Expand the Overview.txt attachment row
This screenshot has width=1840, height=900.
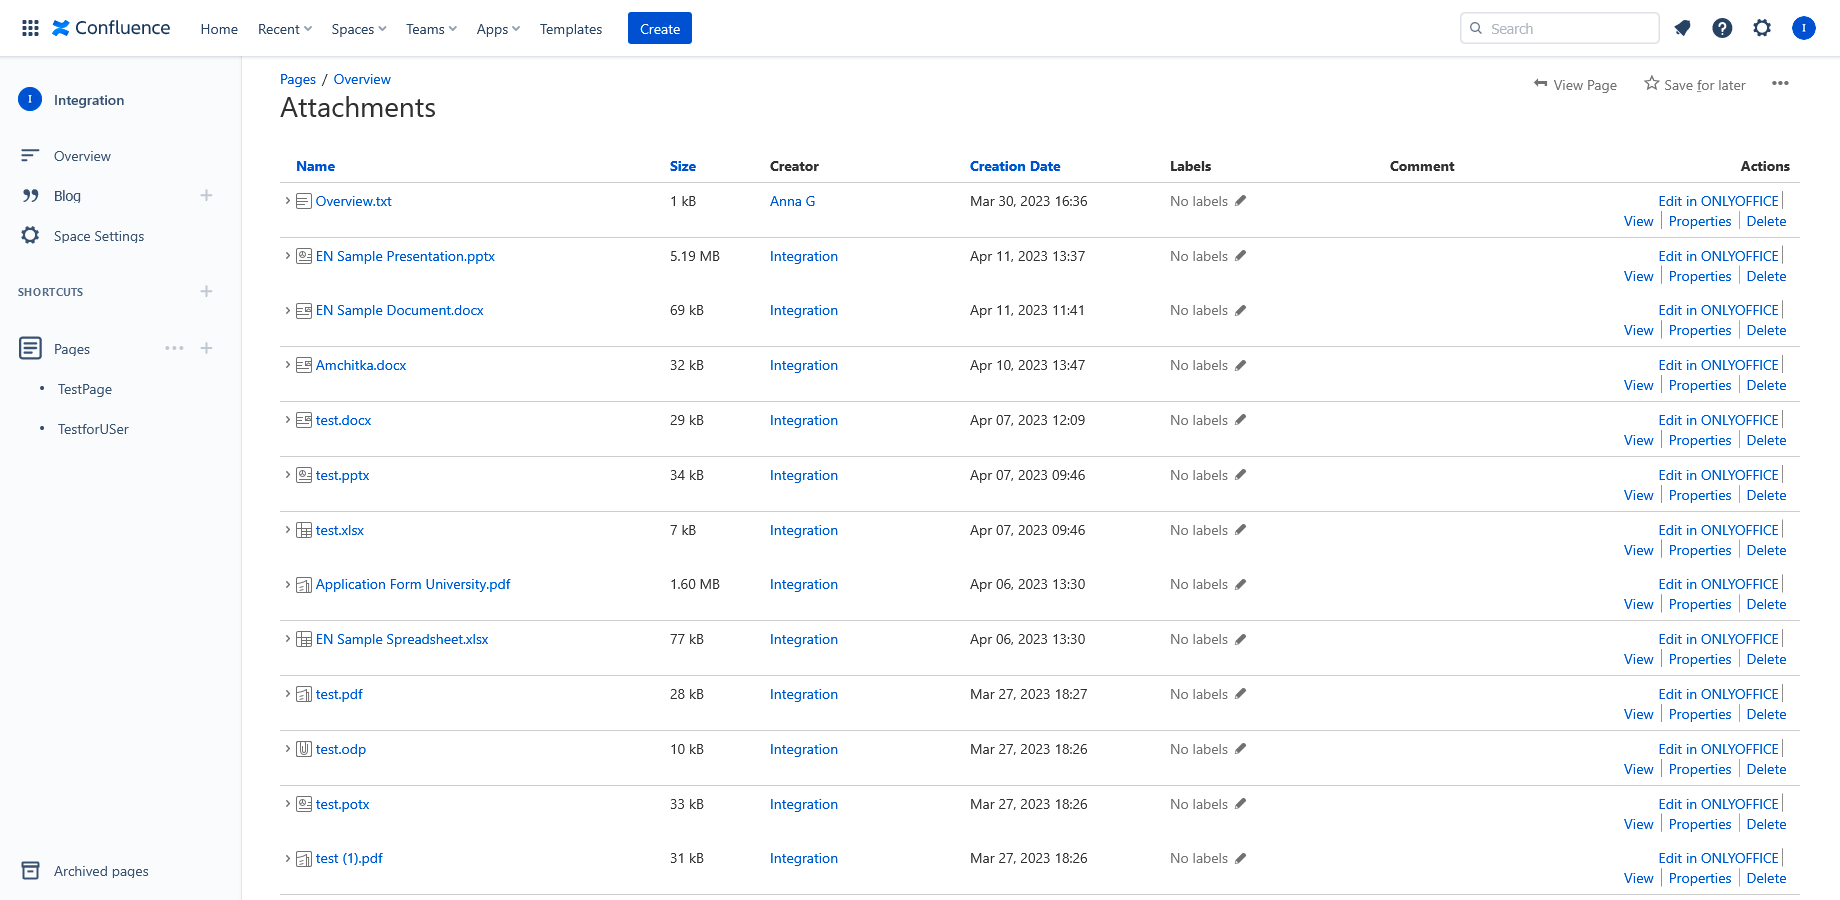(x=288, y=201)
